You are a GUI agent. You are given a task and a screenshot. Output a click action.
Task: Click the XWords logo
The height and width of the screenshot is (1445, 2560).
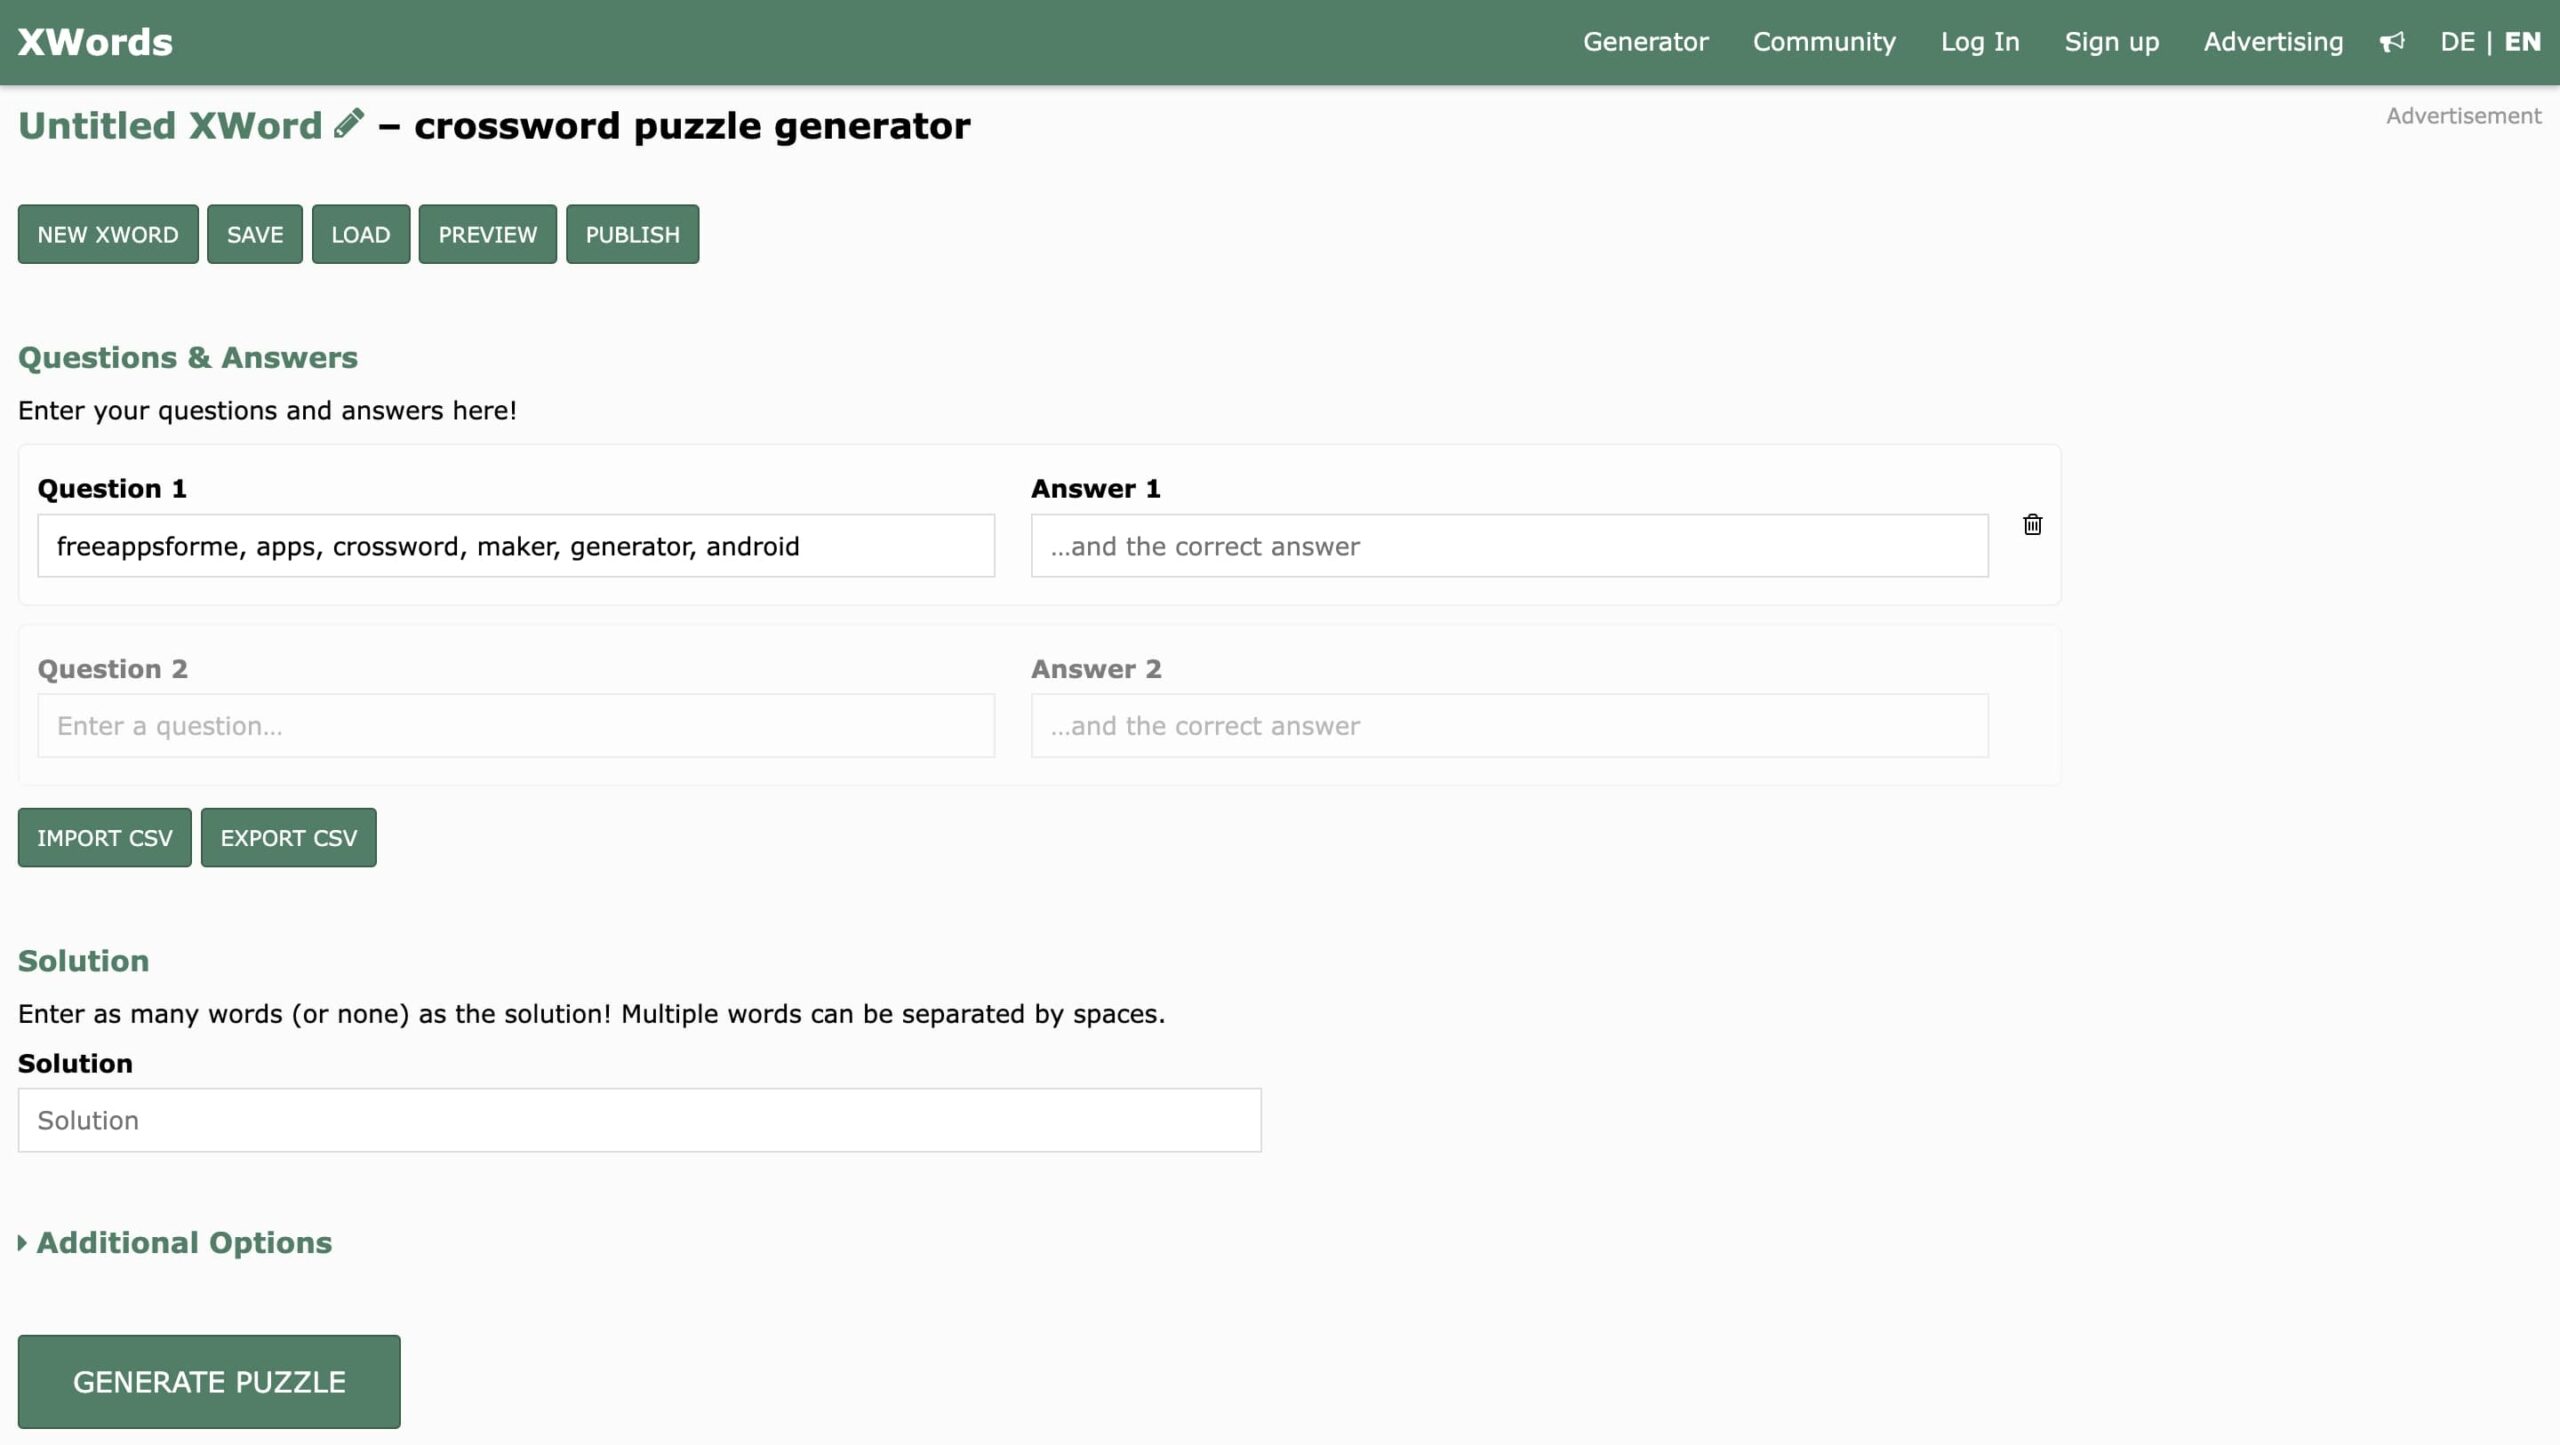pos(95,42)
